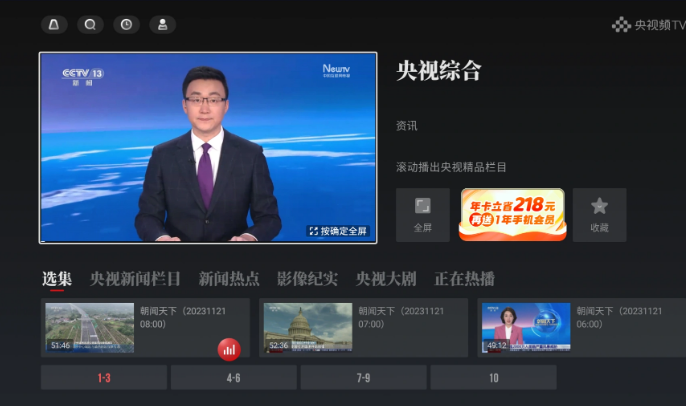Click the live video preview player
Screen dimensions: 686x406
pyautogui.click(x=208, y=148)
